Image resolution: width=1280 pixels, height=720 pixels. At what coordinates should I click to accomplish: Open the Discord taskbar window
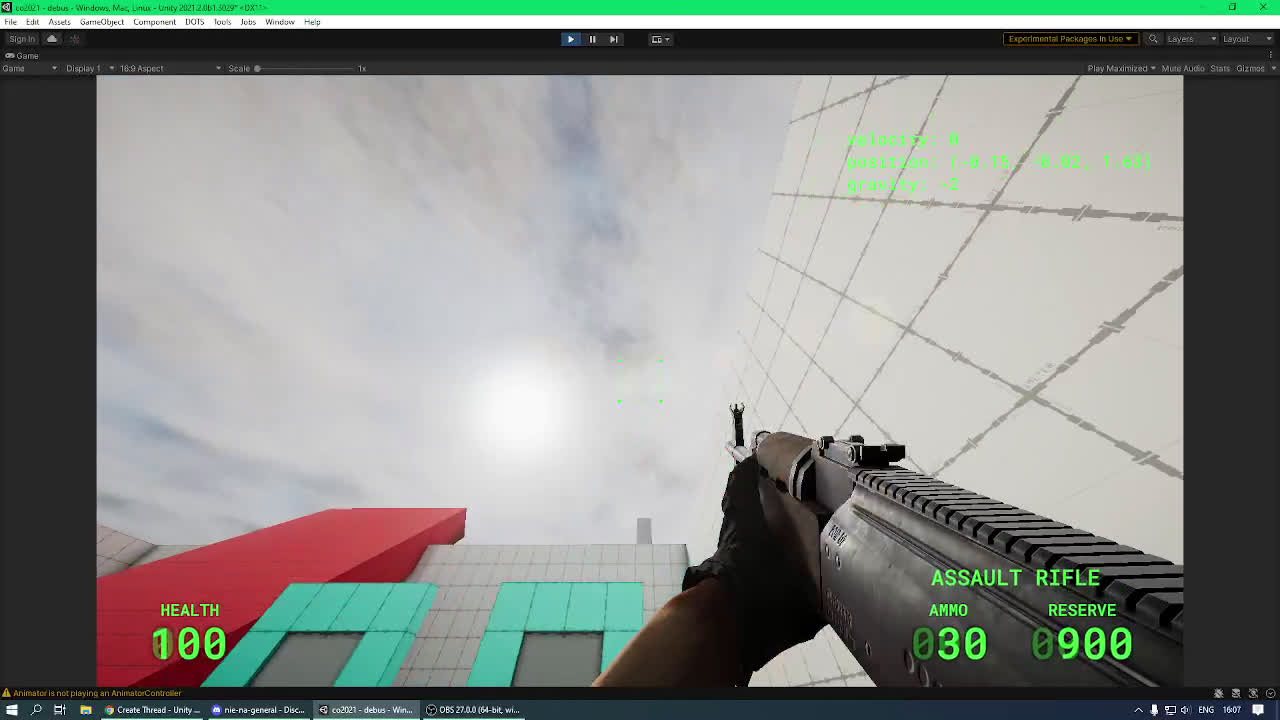pos(257,710)
